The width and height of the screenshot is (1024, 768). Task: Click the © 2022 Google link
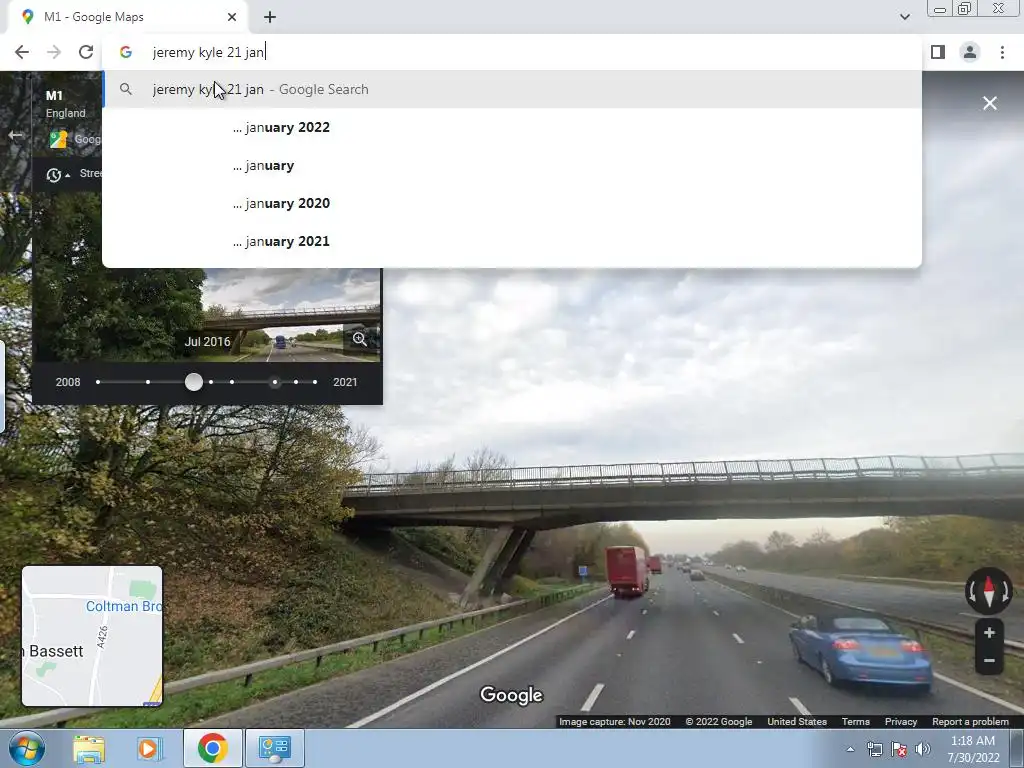coord(718,722)
